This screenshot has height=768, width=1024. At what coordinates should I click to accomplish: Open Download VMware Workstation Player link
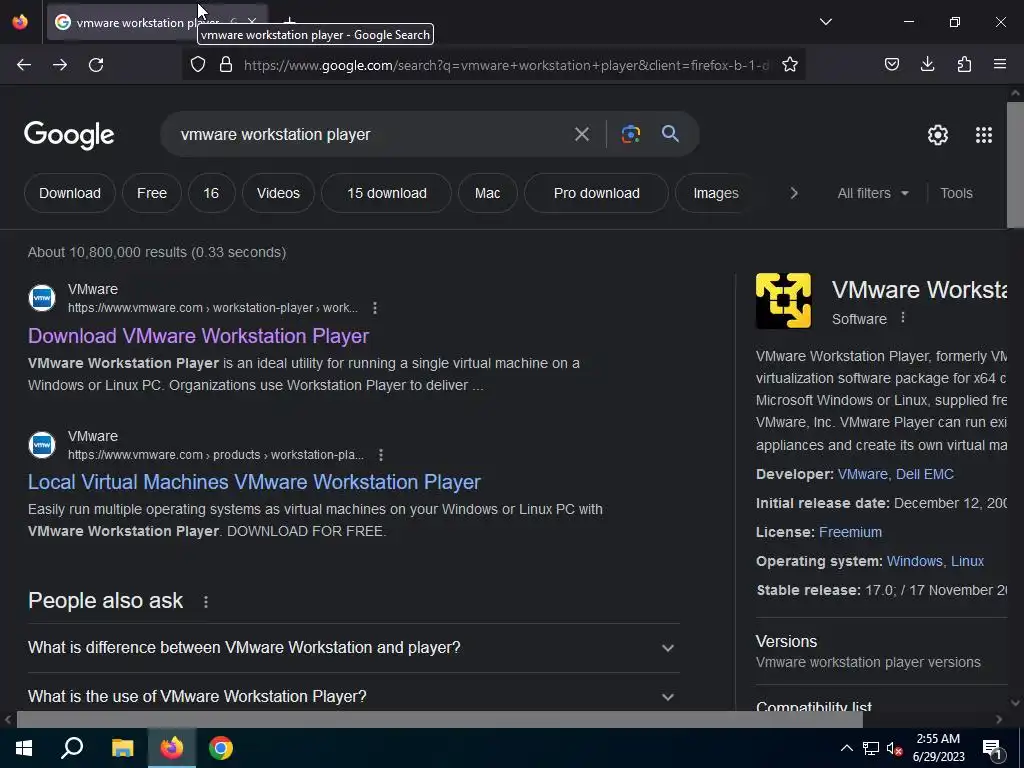(199, 336)
